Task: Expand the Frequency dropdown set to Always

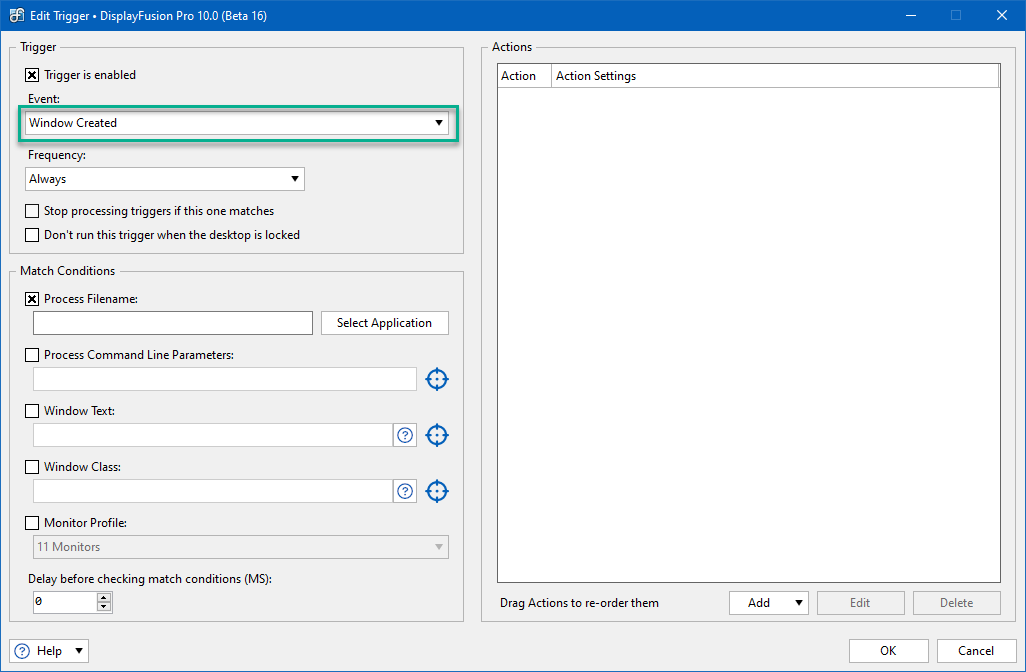Action: [165, 179]
